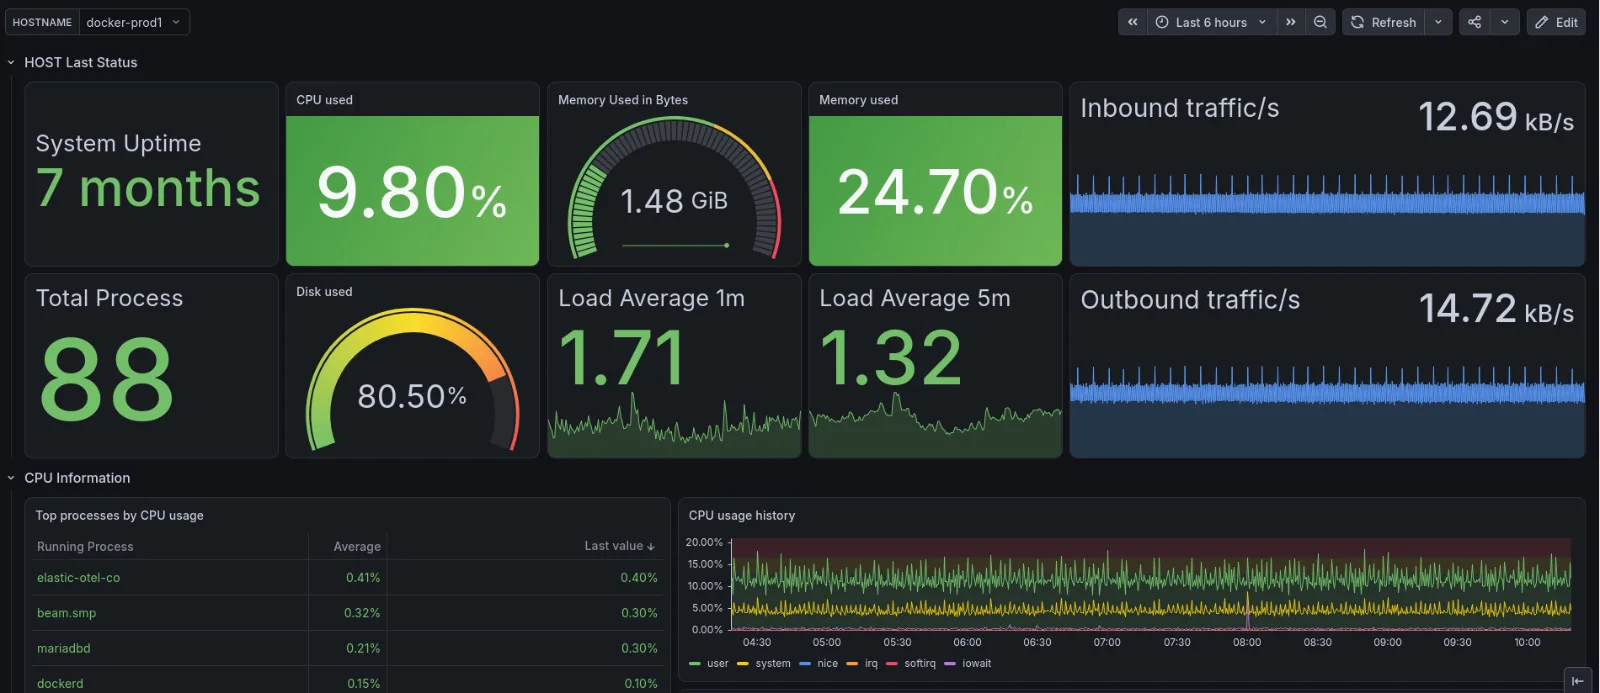Click the 9.80% CPU used value
The image size is (1600, 693).
pos(412,192)
